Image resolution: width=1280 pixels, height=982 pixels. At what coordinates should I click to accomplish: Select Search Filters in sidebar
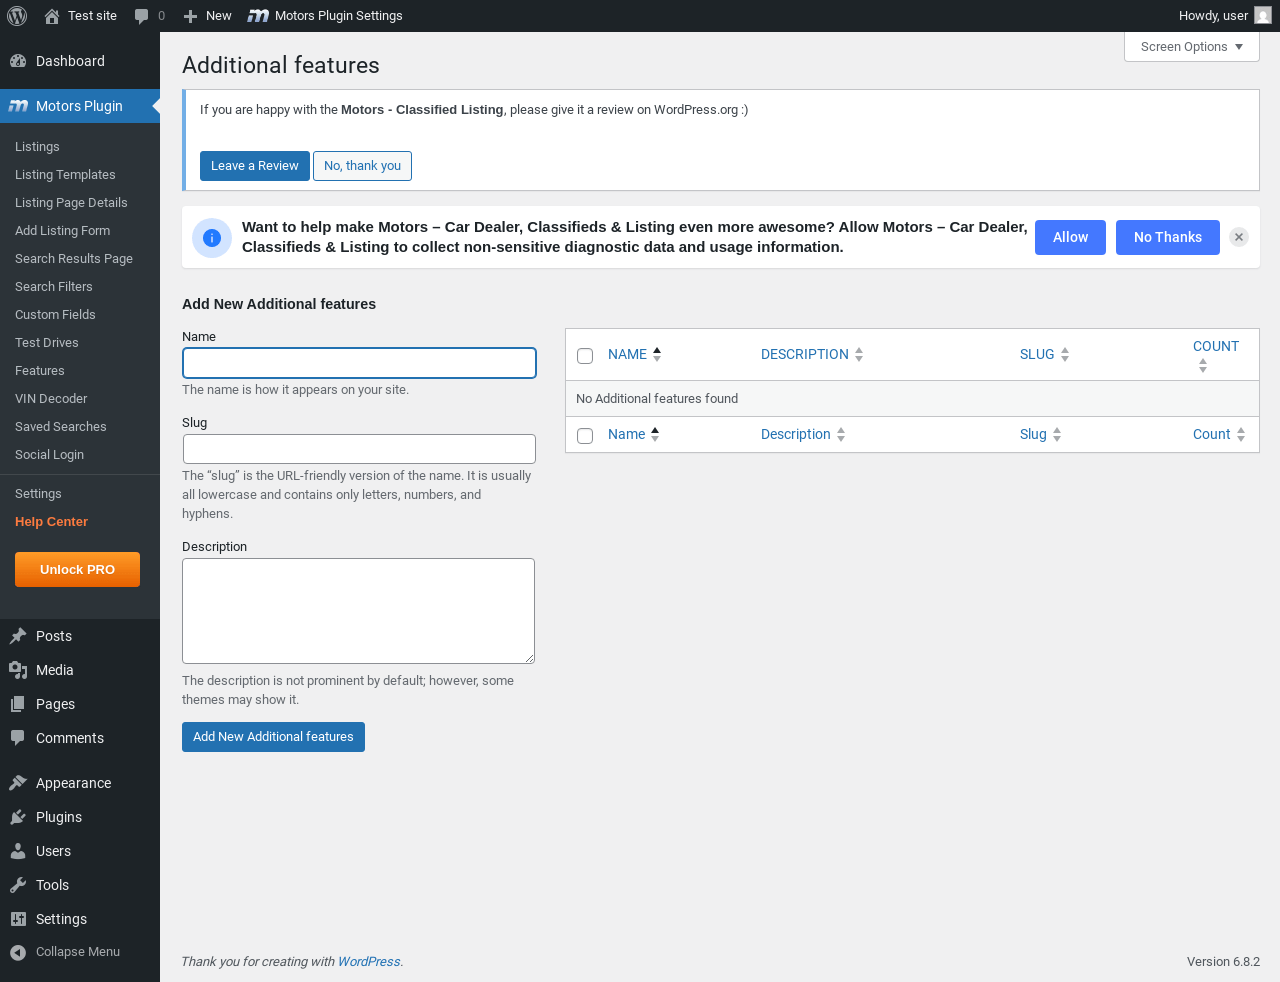pos(54,287)
